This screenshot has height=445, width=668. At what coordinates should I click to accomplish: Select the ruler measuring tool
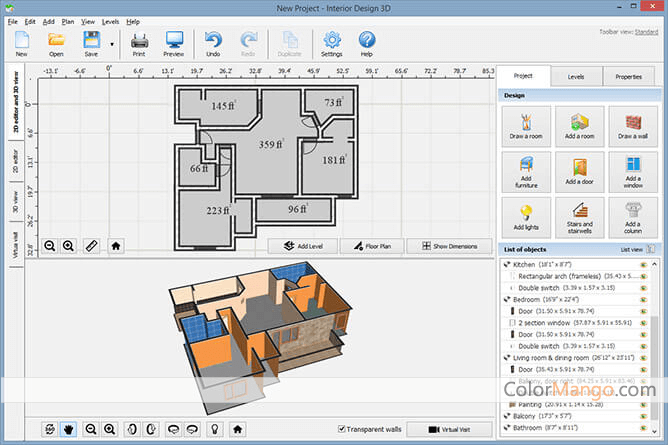[x=92, y=246]
